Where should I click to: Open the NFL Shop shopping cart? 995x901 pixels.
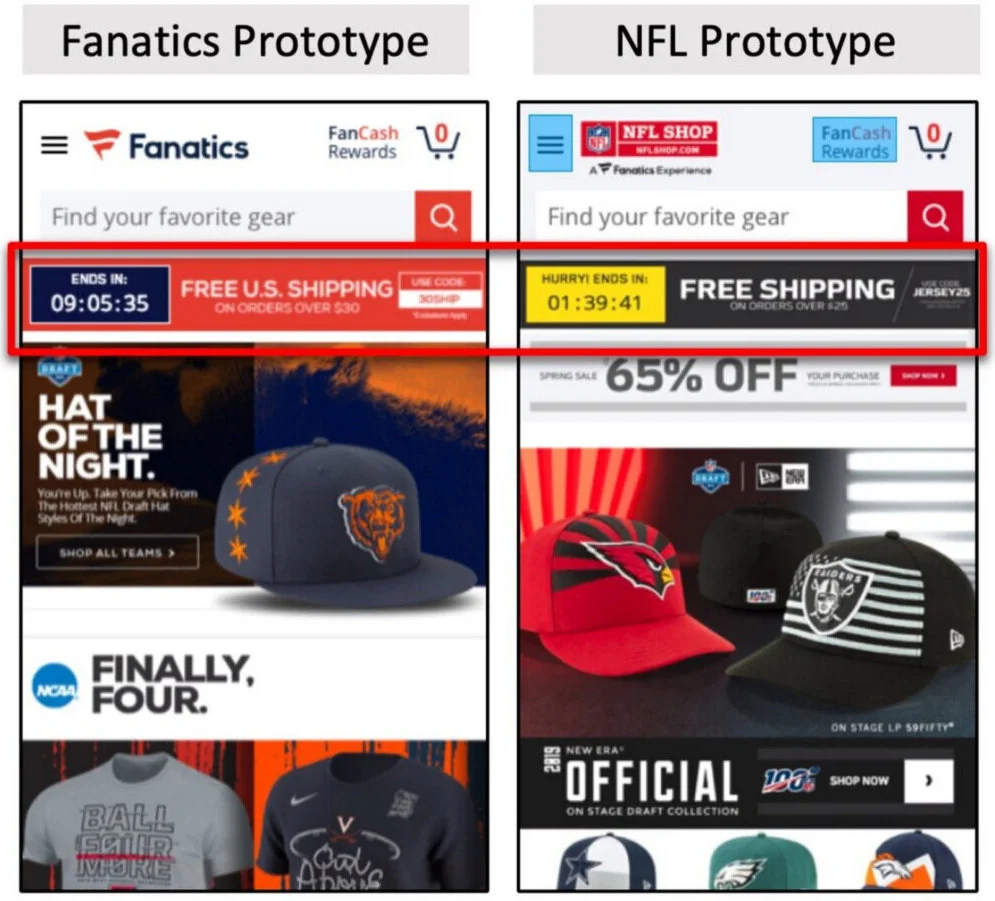pos(931,141)
